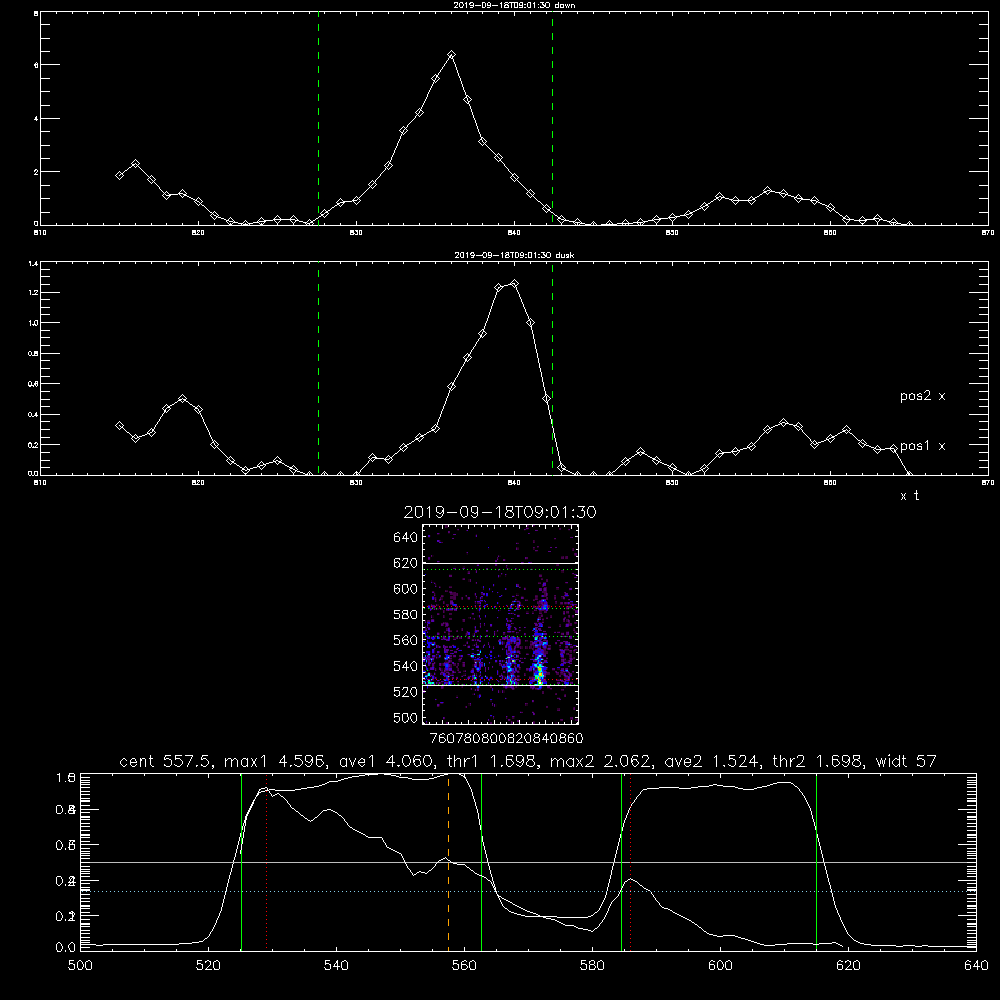
Task: Select the right green dashed line in the dawn plot
Action: pos(552,119)
